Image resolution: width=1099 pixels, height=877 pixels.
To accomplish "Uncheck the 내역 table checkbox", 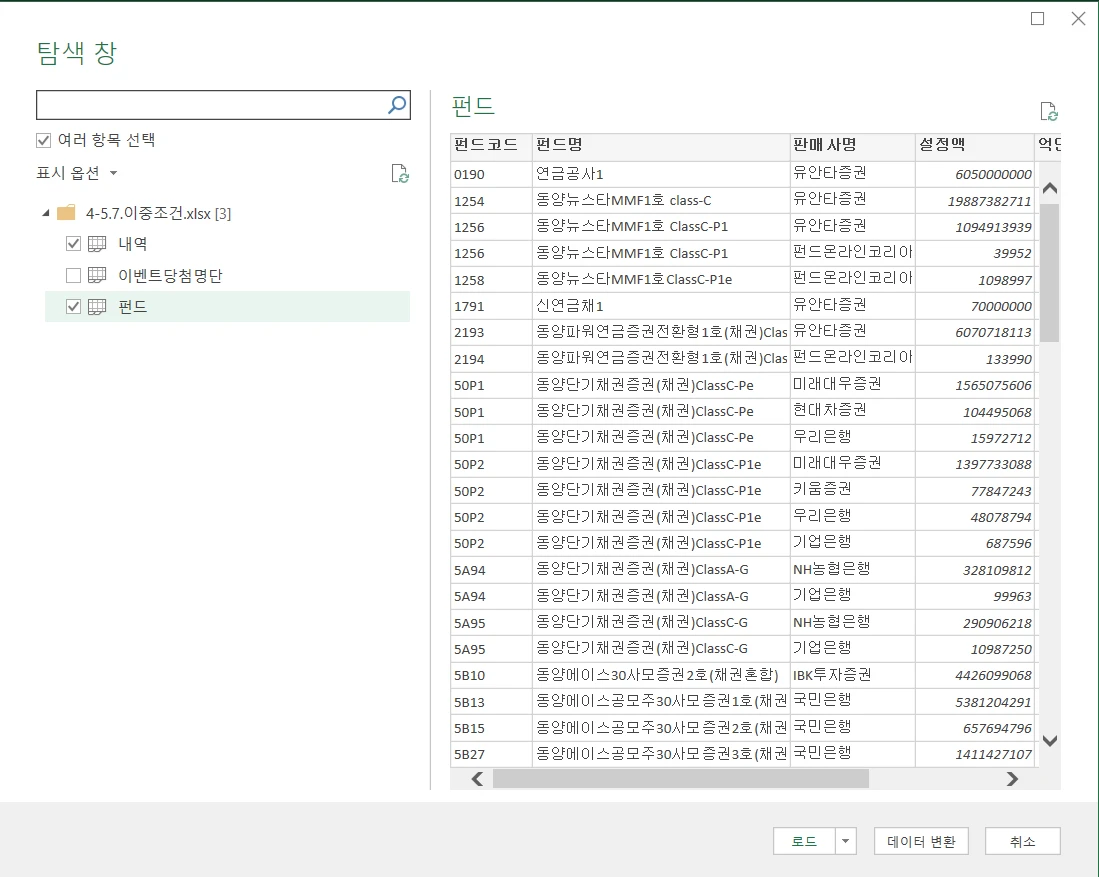I will pyautogui.click(x=73, y=243).
